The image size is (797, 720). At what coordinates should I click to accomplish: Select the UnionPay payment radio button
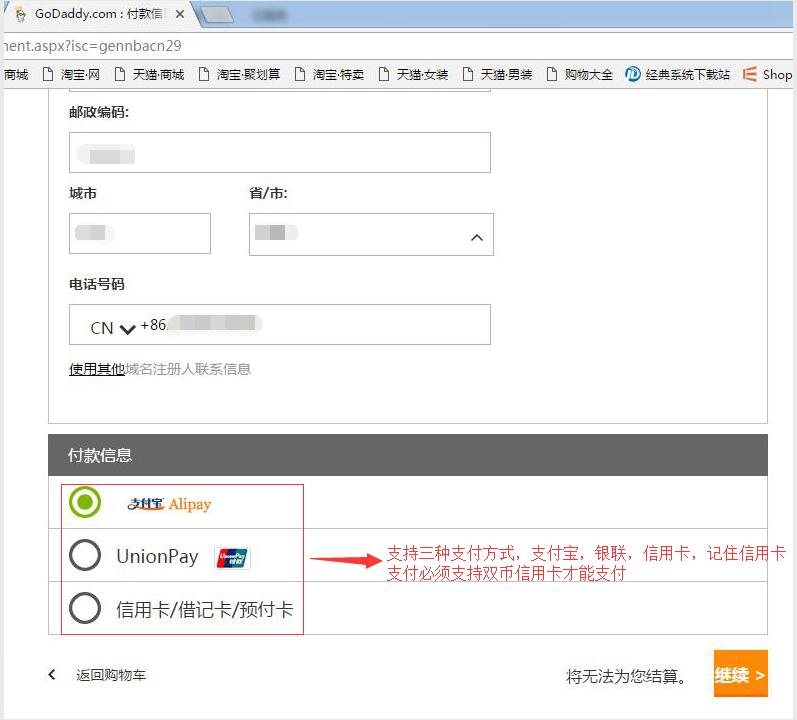point(85,555)
